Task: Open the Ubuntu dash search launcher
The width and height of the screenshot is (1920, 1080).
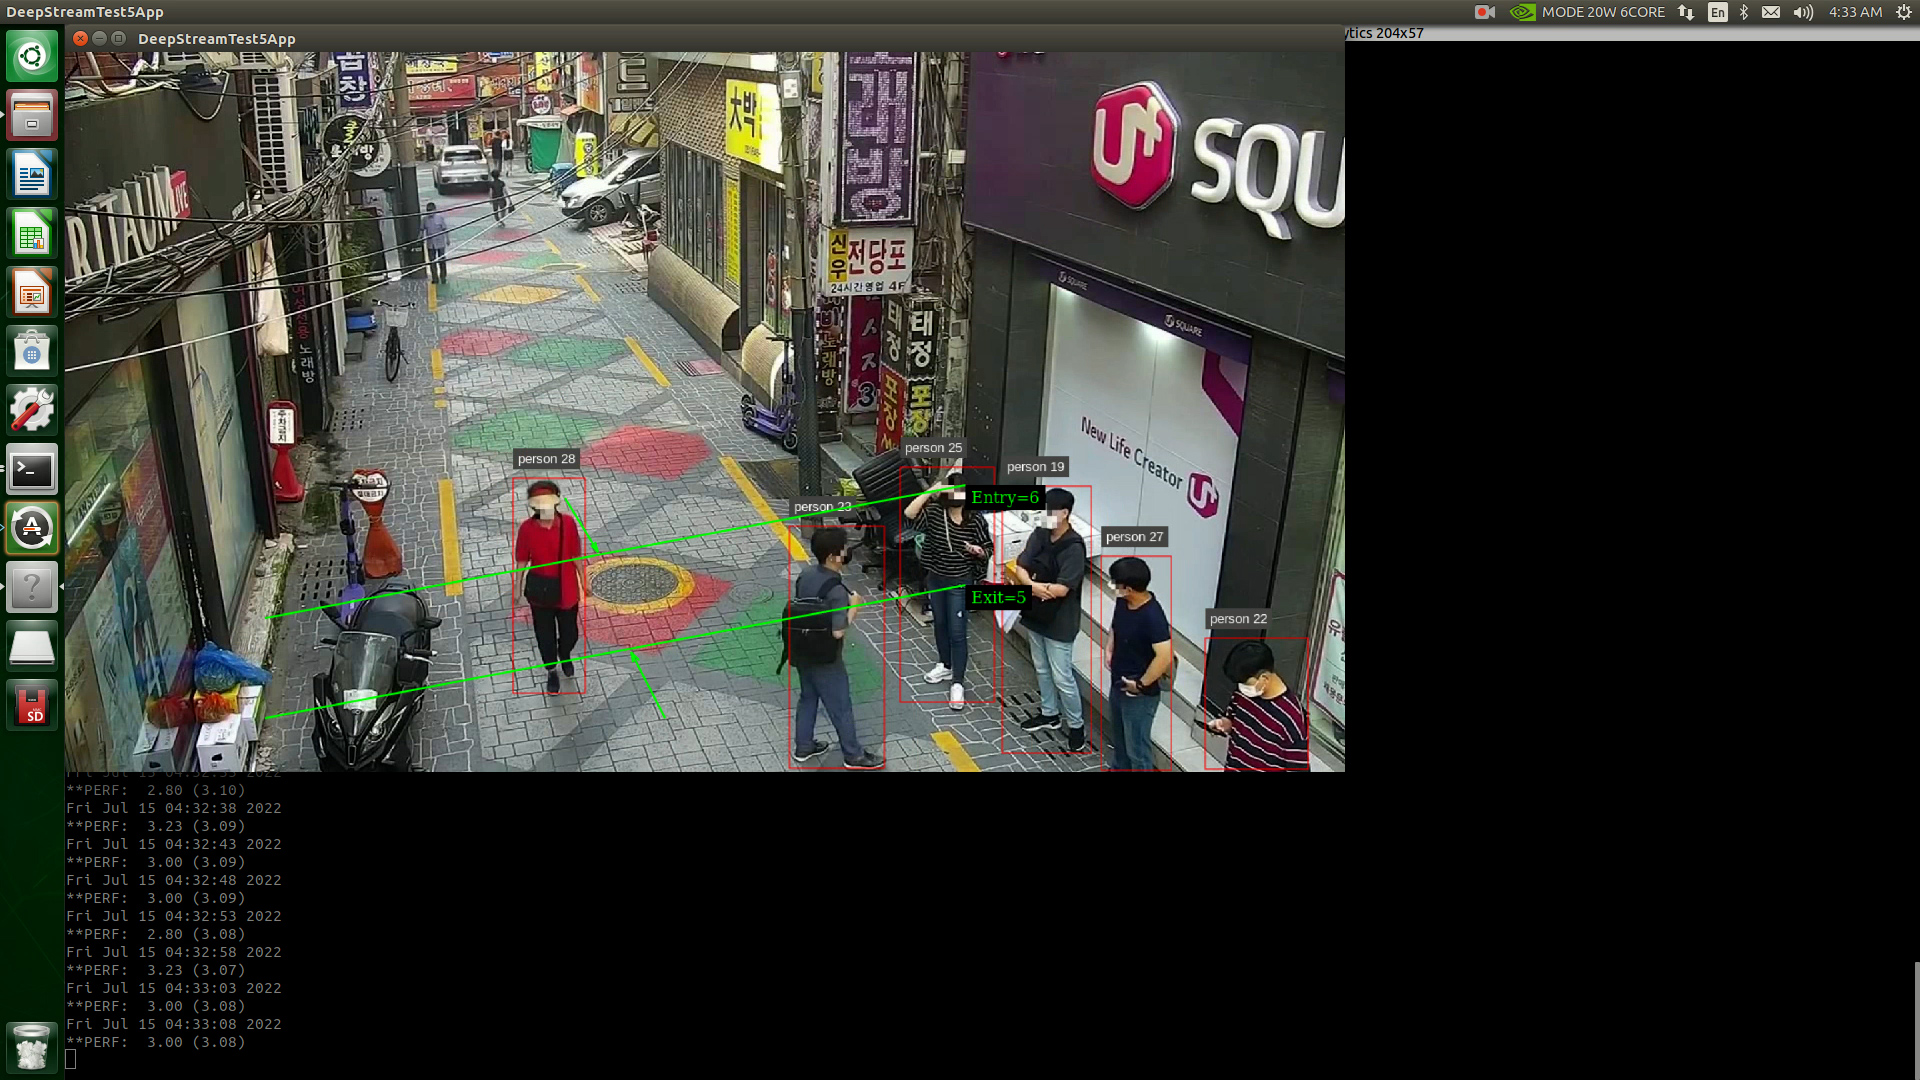Action: point(32,56)
